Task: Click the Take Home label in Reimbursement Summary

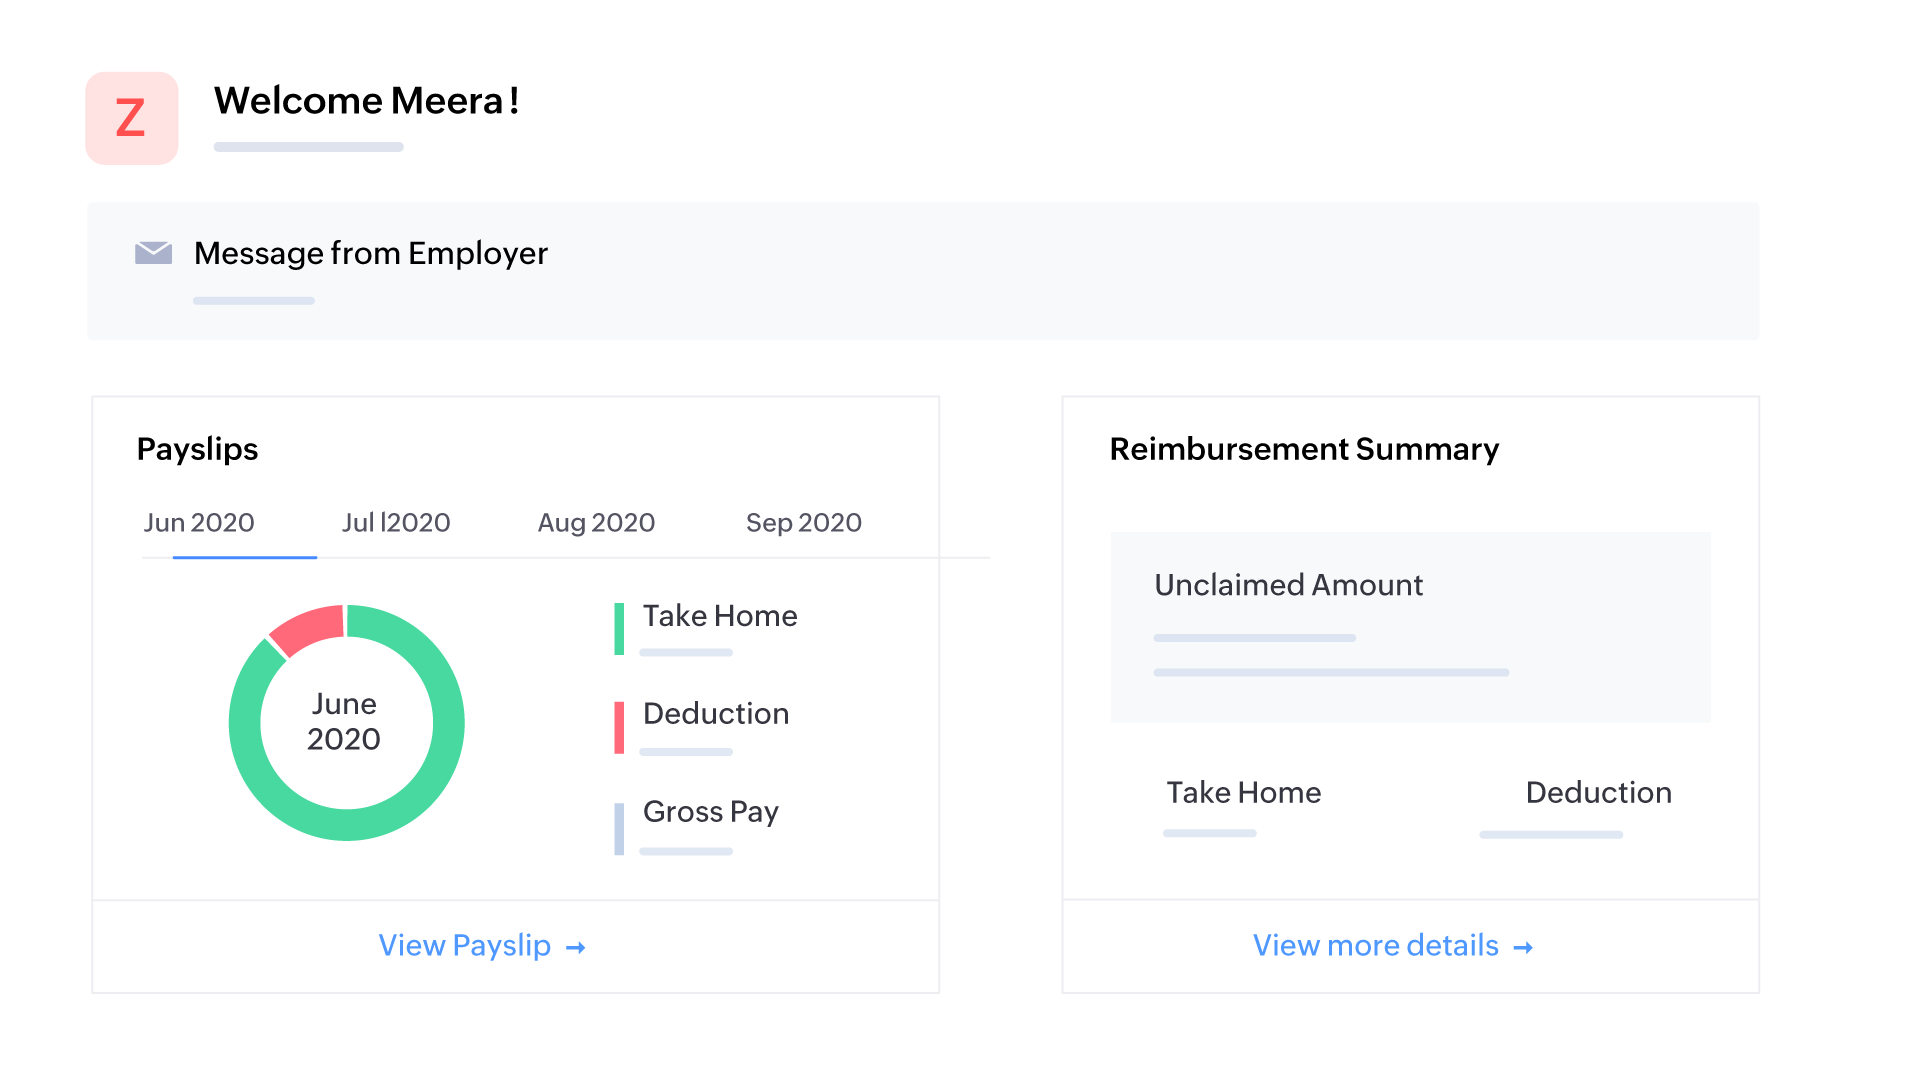Action: (1243, 793)
